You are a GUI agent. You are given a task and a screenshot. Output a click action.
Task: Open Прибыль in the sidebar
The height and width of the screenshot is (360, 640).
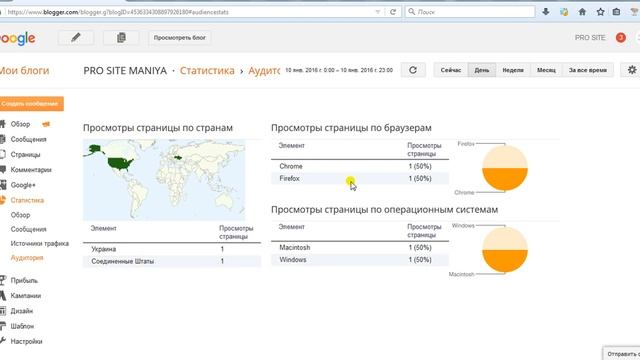(24, 281)
